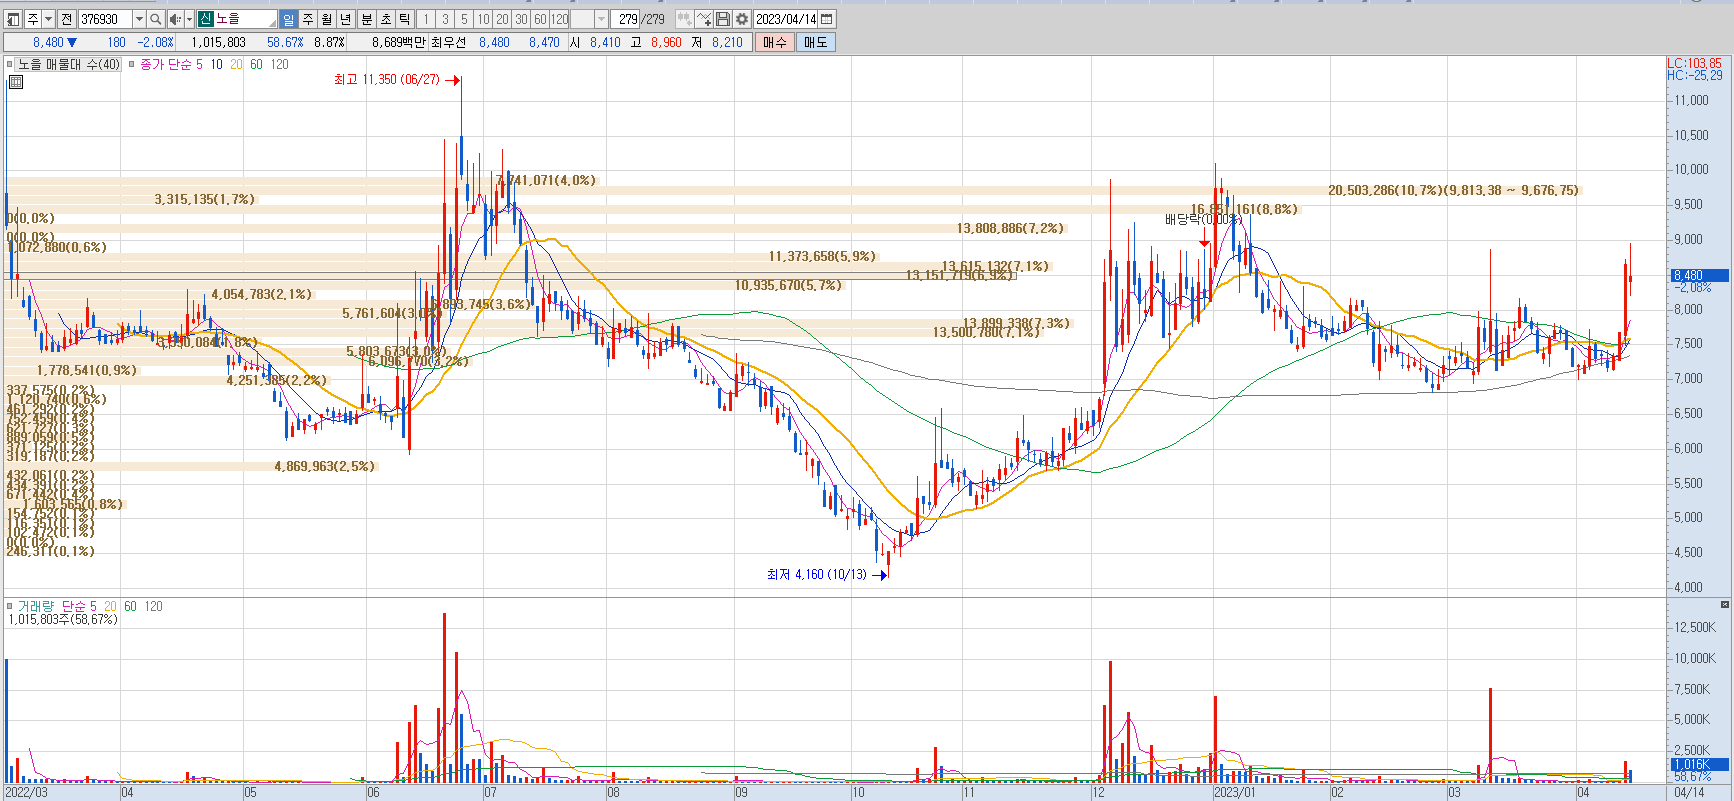Click the 10-day MA color label in price legend
Viewport: 1734px width, 801px height.
point(216,64)
